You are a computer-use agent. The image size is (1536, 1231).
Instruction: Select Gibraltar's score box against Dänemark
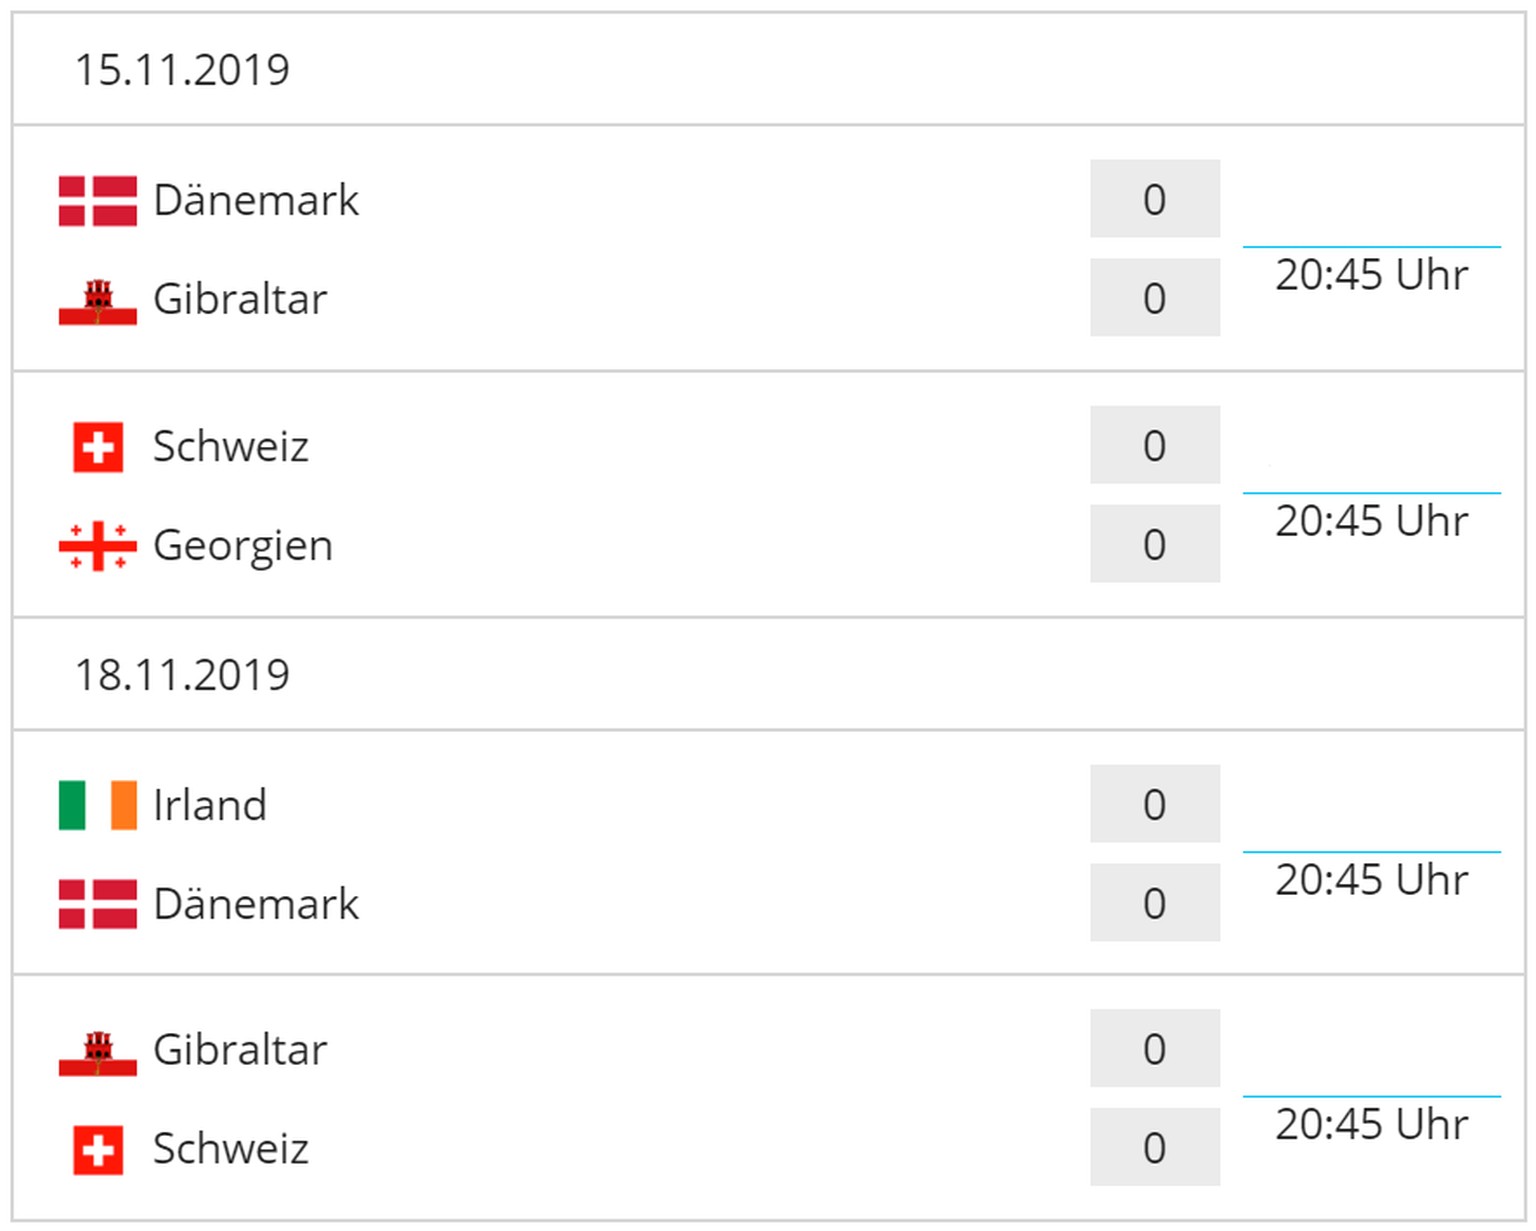pos(1154,298)
